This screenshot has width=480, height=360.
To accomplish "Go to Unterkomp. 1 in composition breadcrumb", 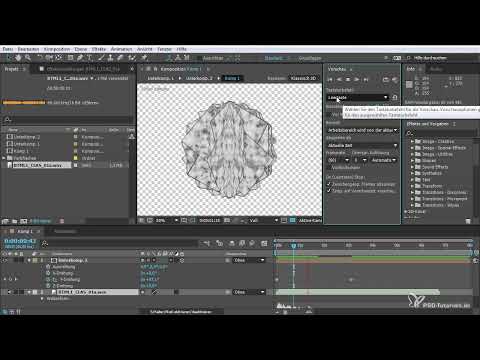I will [161, 78].
